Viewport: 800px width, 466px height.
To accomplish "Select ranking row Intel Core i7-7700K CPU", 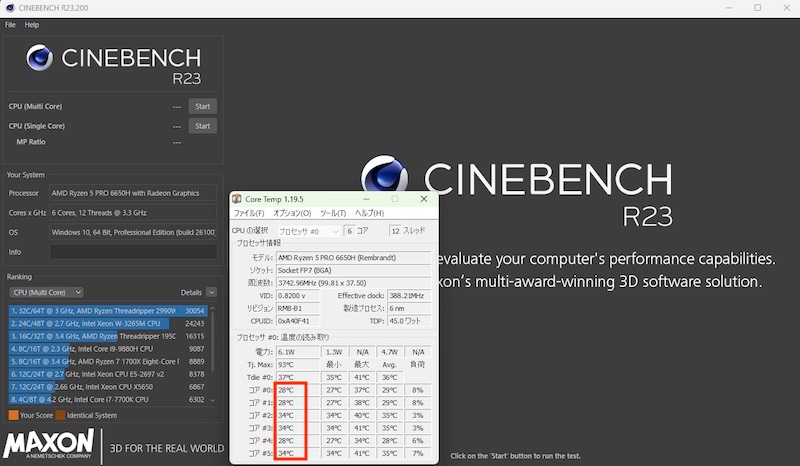I will pyautogui.click(x=108, y=400).
